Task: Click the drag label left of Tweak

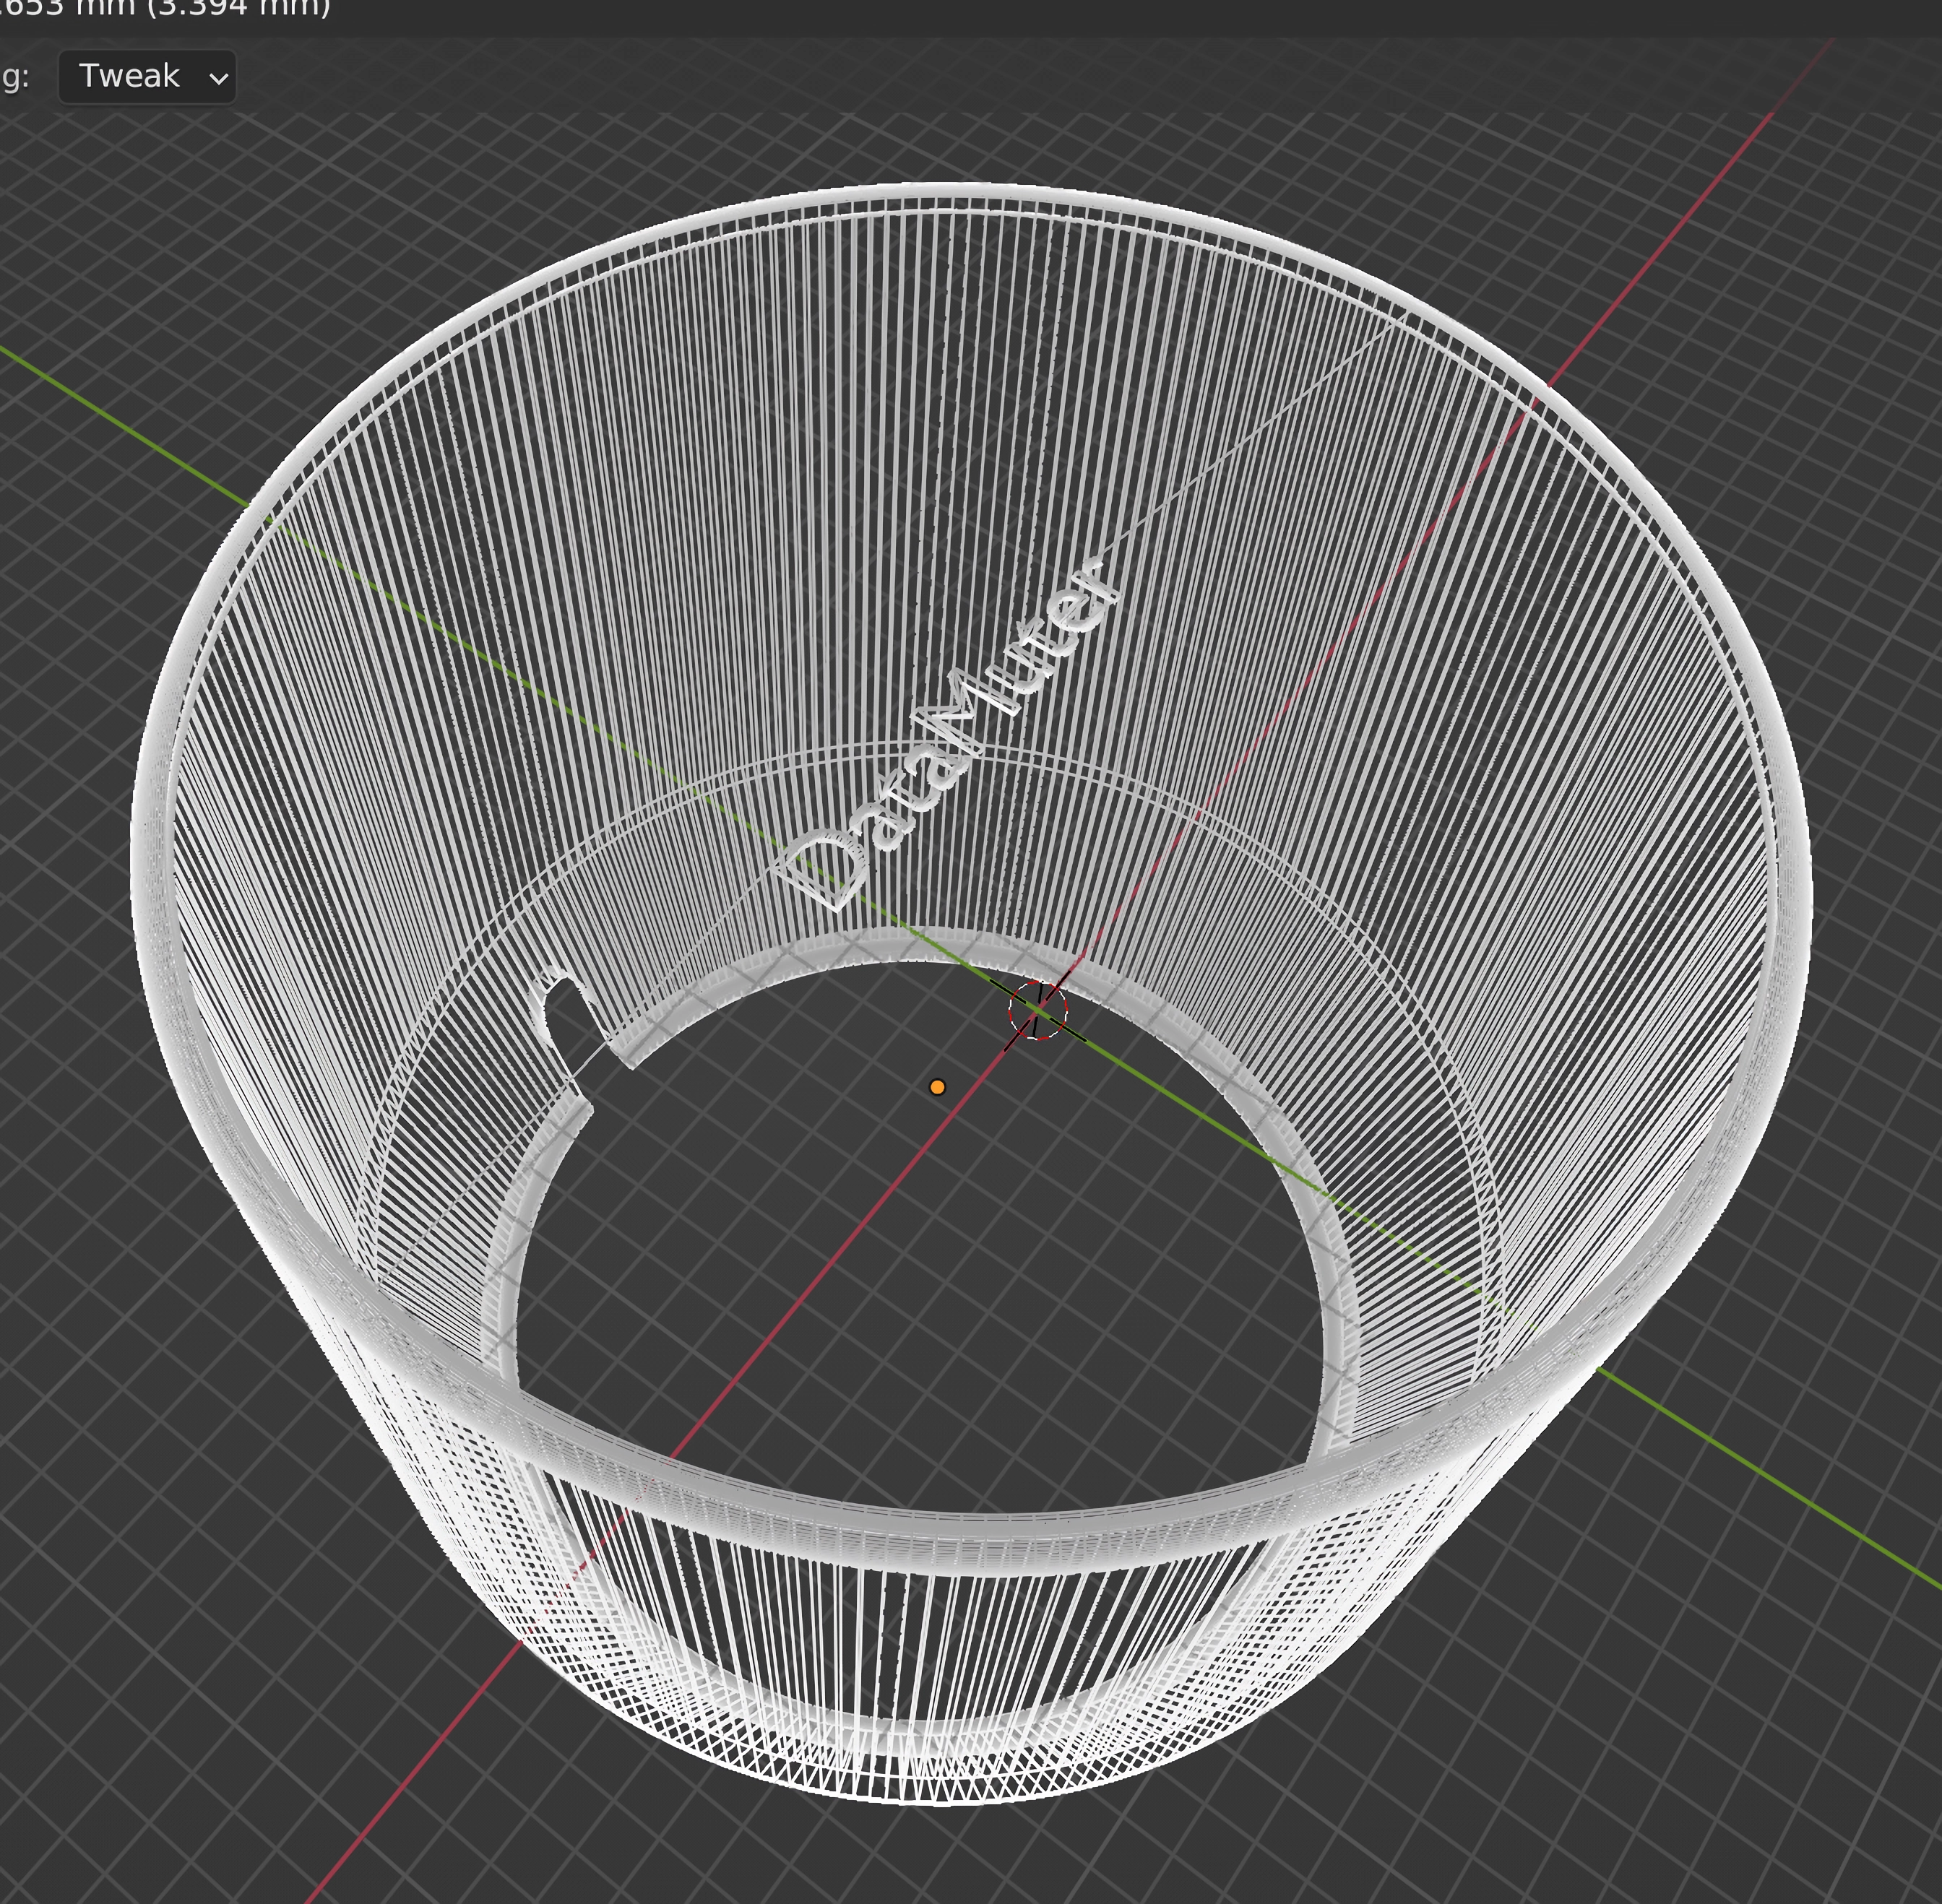Action: [14, 77]
